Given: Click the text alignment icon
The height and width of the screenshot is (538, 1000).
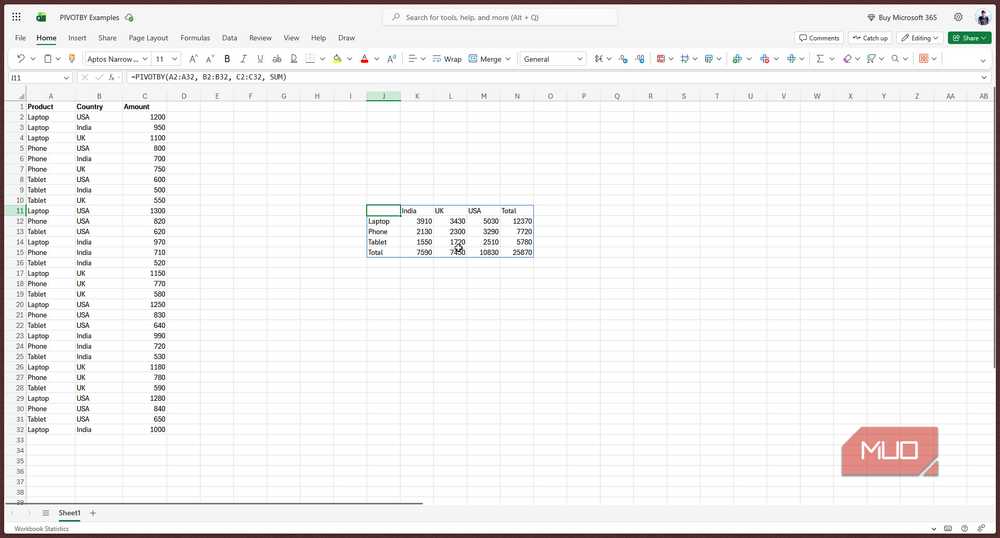Looking at the screenshot, I should [412, 59].
